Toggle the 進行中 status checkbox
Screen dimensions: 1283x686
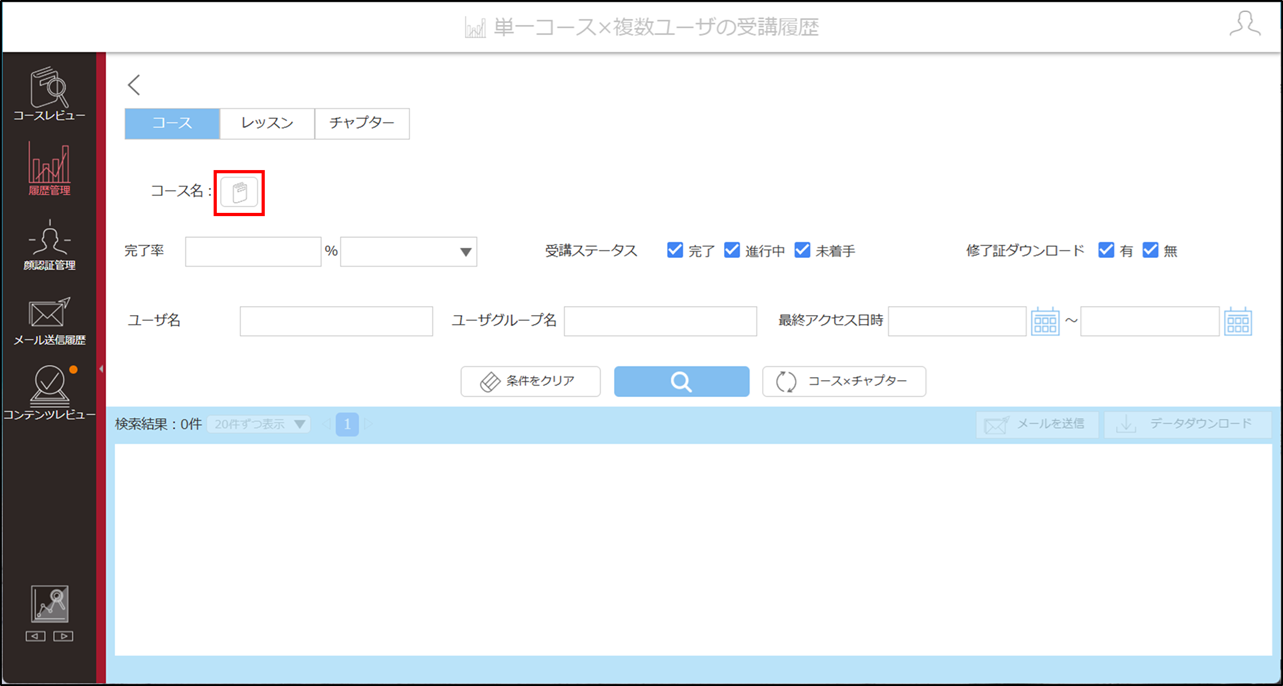[732, 250]
